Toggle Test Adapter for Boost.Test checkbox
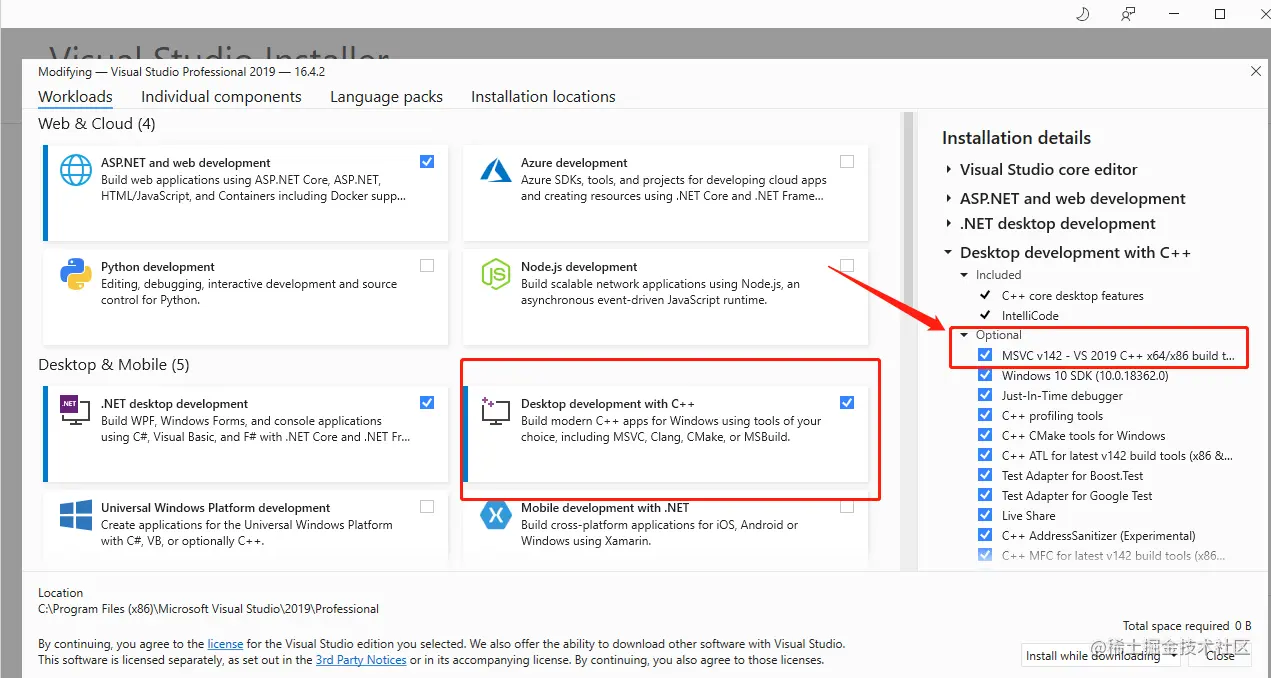1271x678 pixels. pyautogui.click(x=985, y=475)
